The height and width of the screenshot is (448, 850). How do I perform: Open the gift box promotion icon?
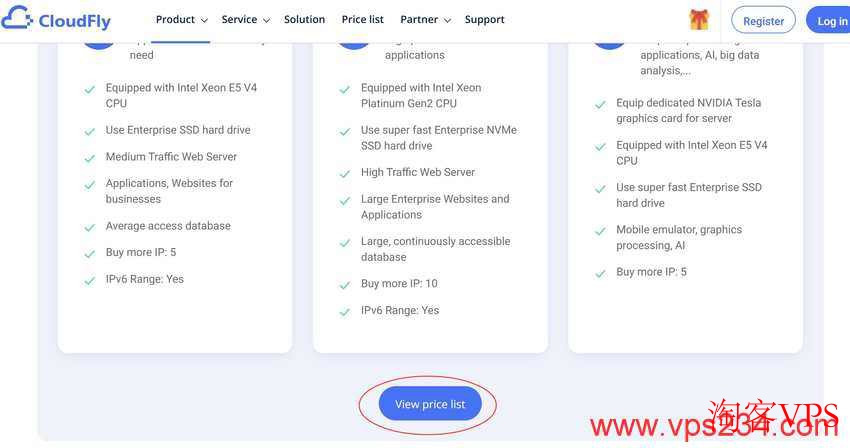(x=699, y=20)
